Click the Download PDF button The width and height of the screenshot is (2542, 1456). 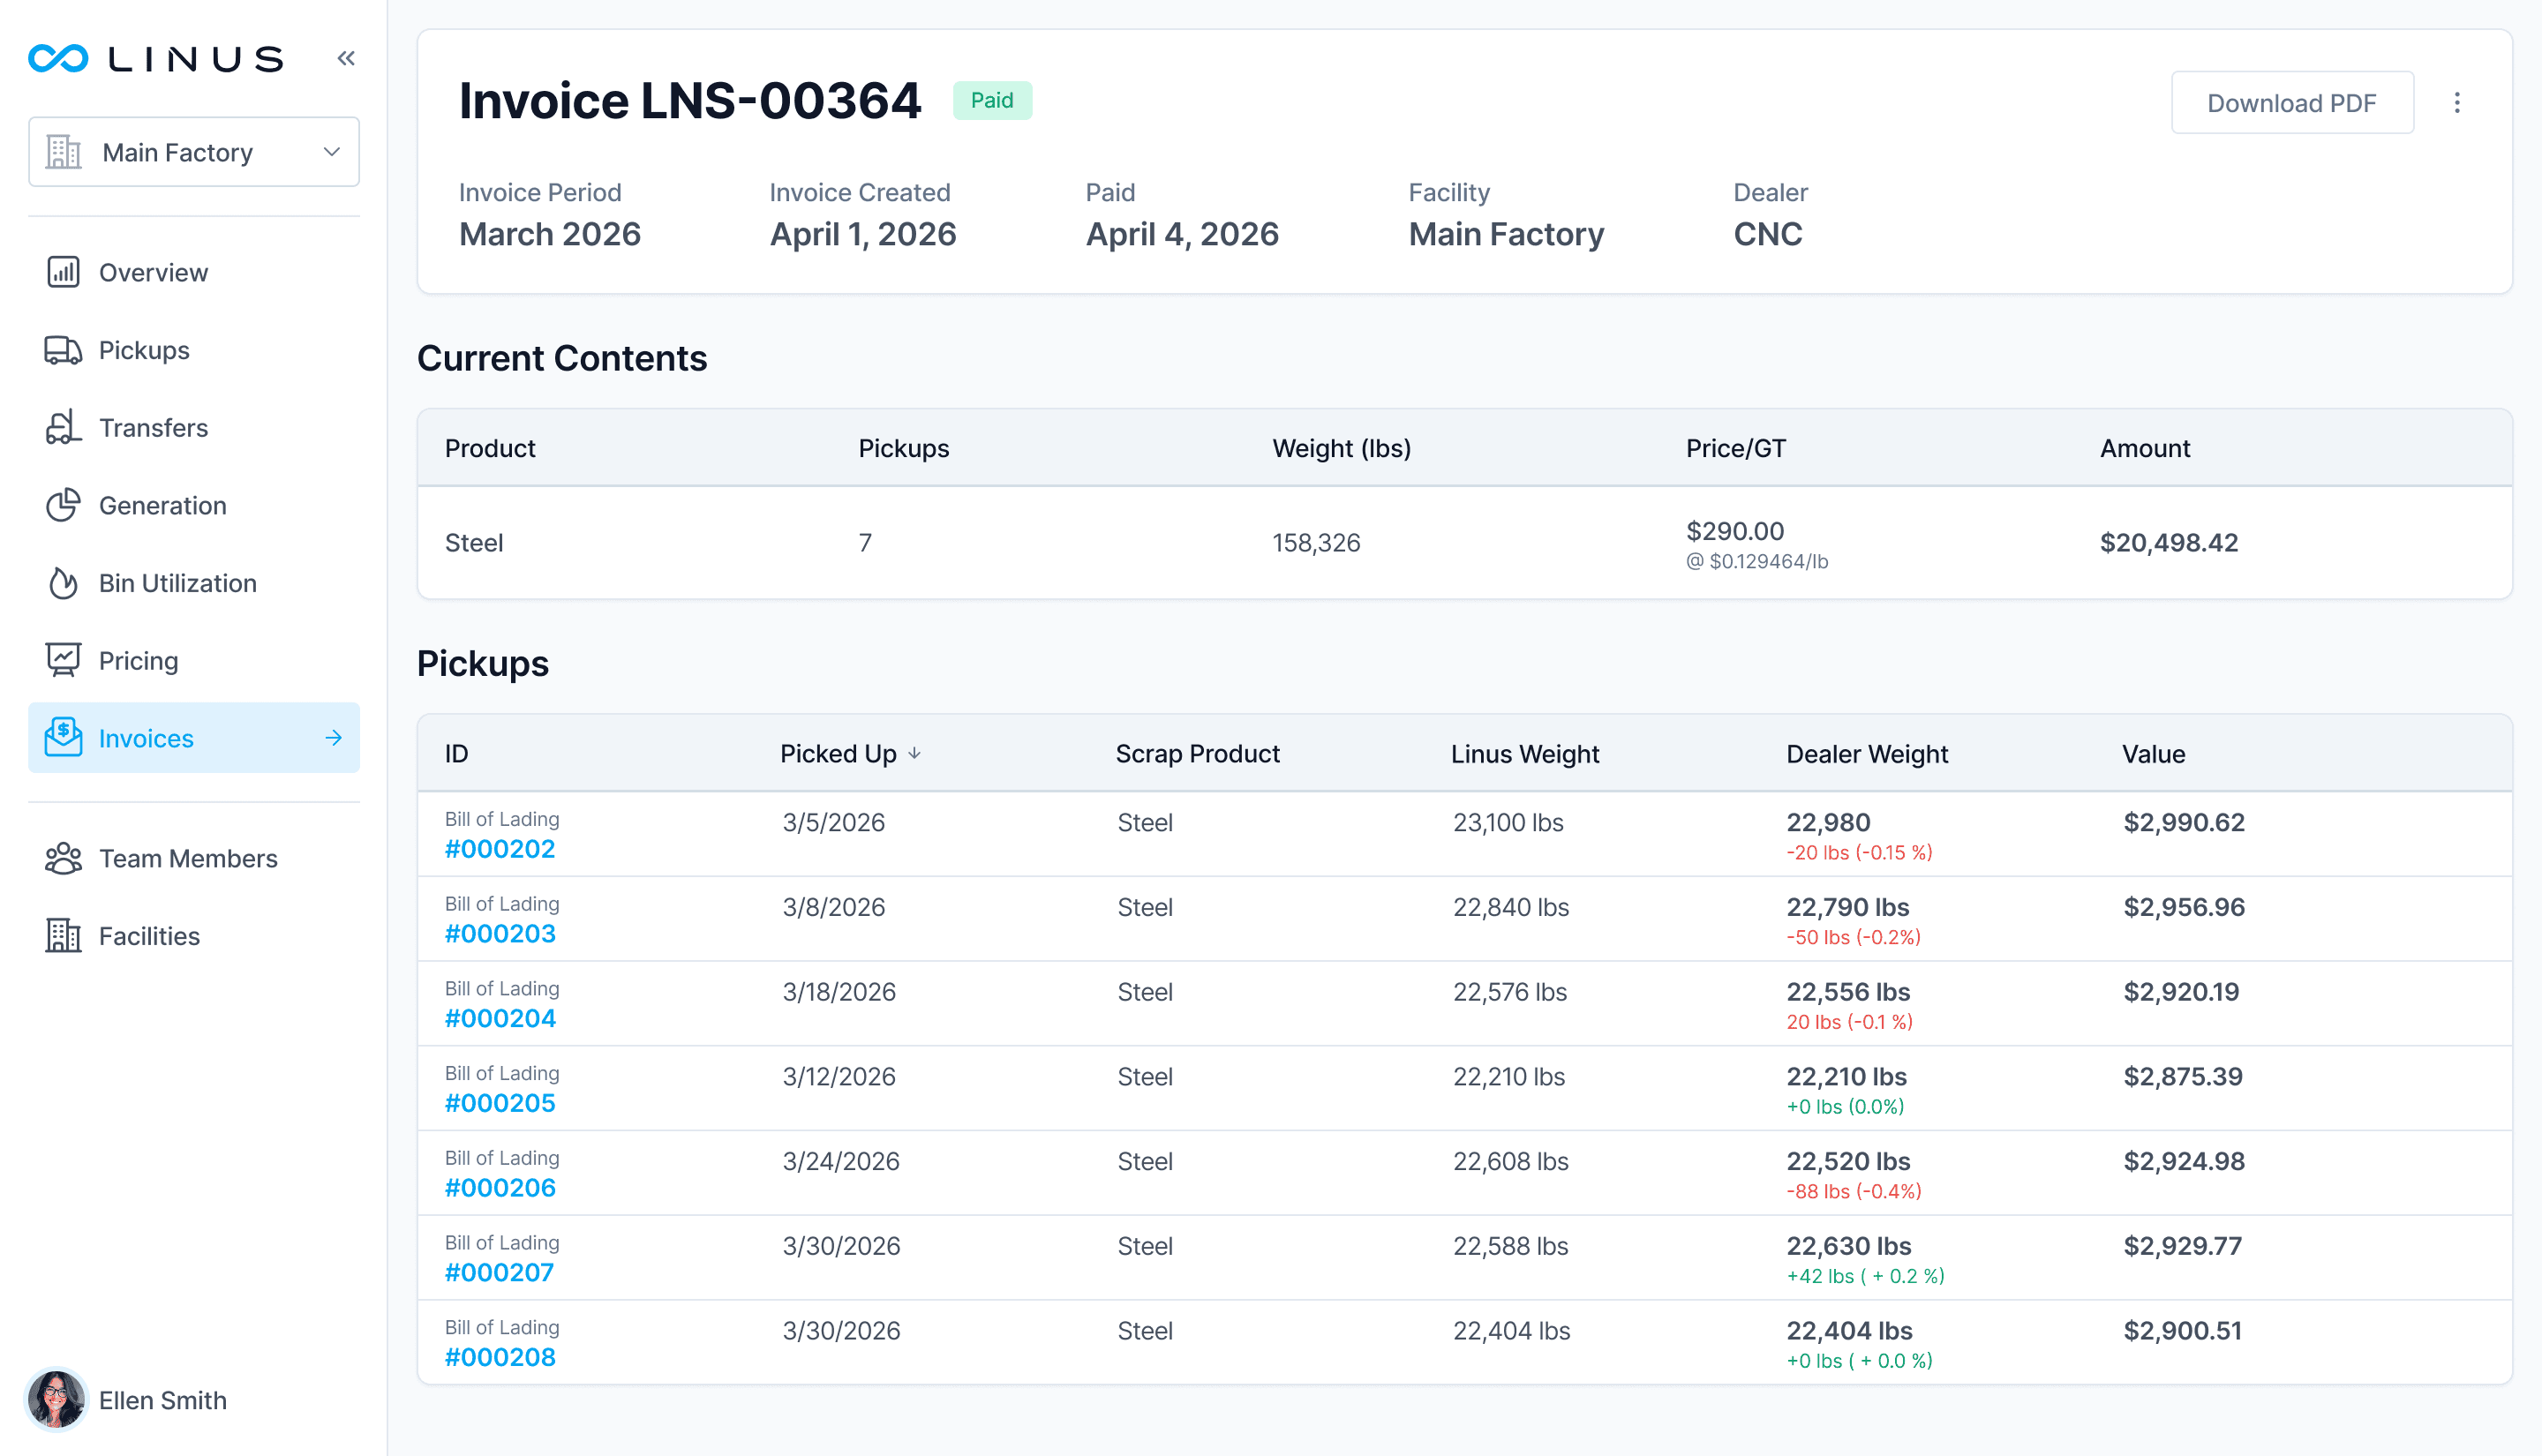click(2291, 103)
